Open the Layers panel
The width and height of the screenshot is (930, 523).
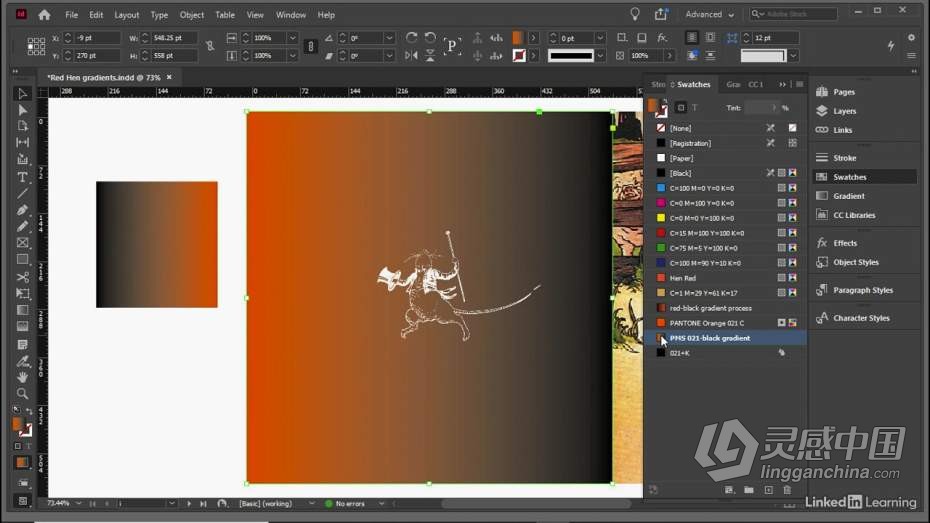(844, 111)
